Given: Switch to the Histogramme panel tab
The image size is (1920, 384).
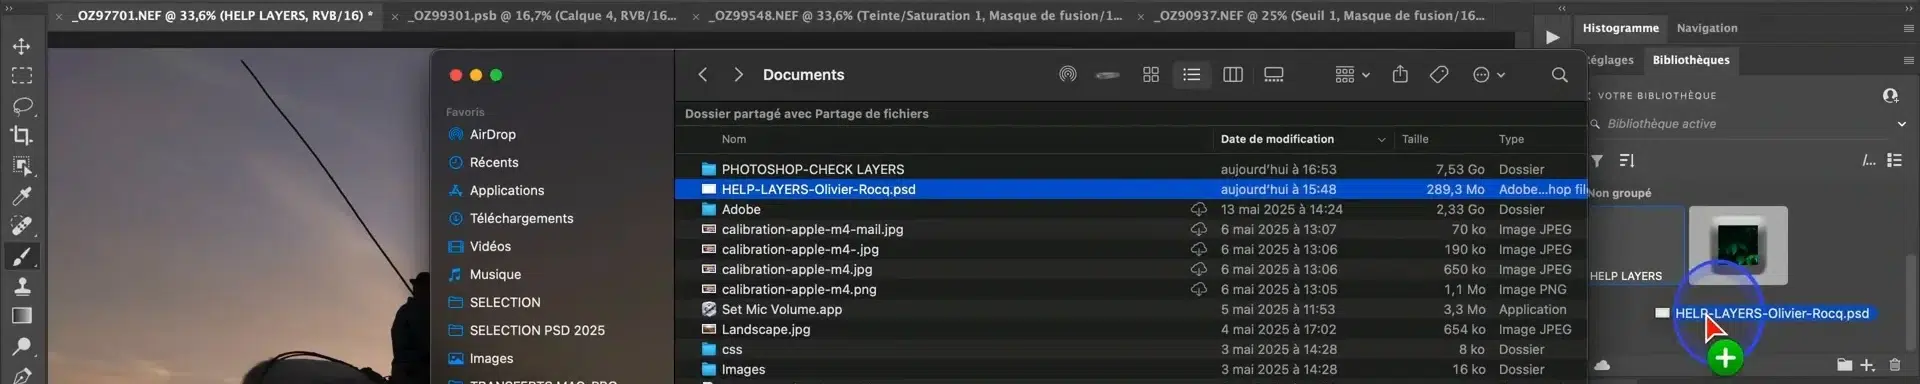Looking at the screenshot, I should (1620, 28).
